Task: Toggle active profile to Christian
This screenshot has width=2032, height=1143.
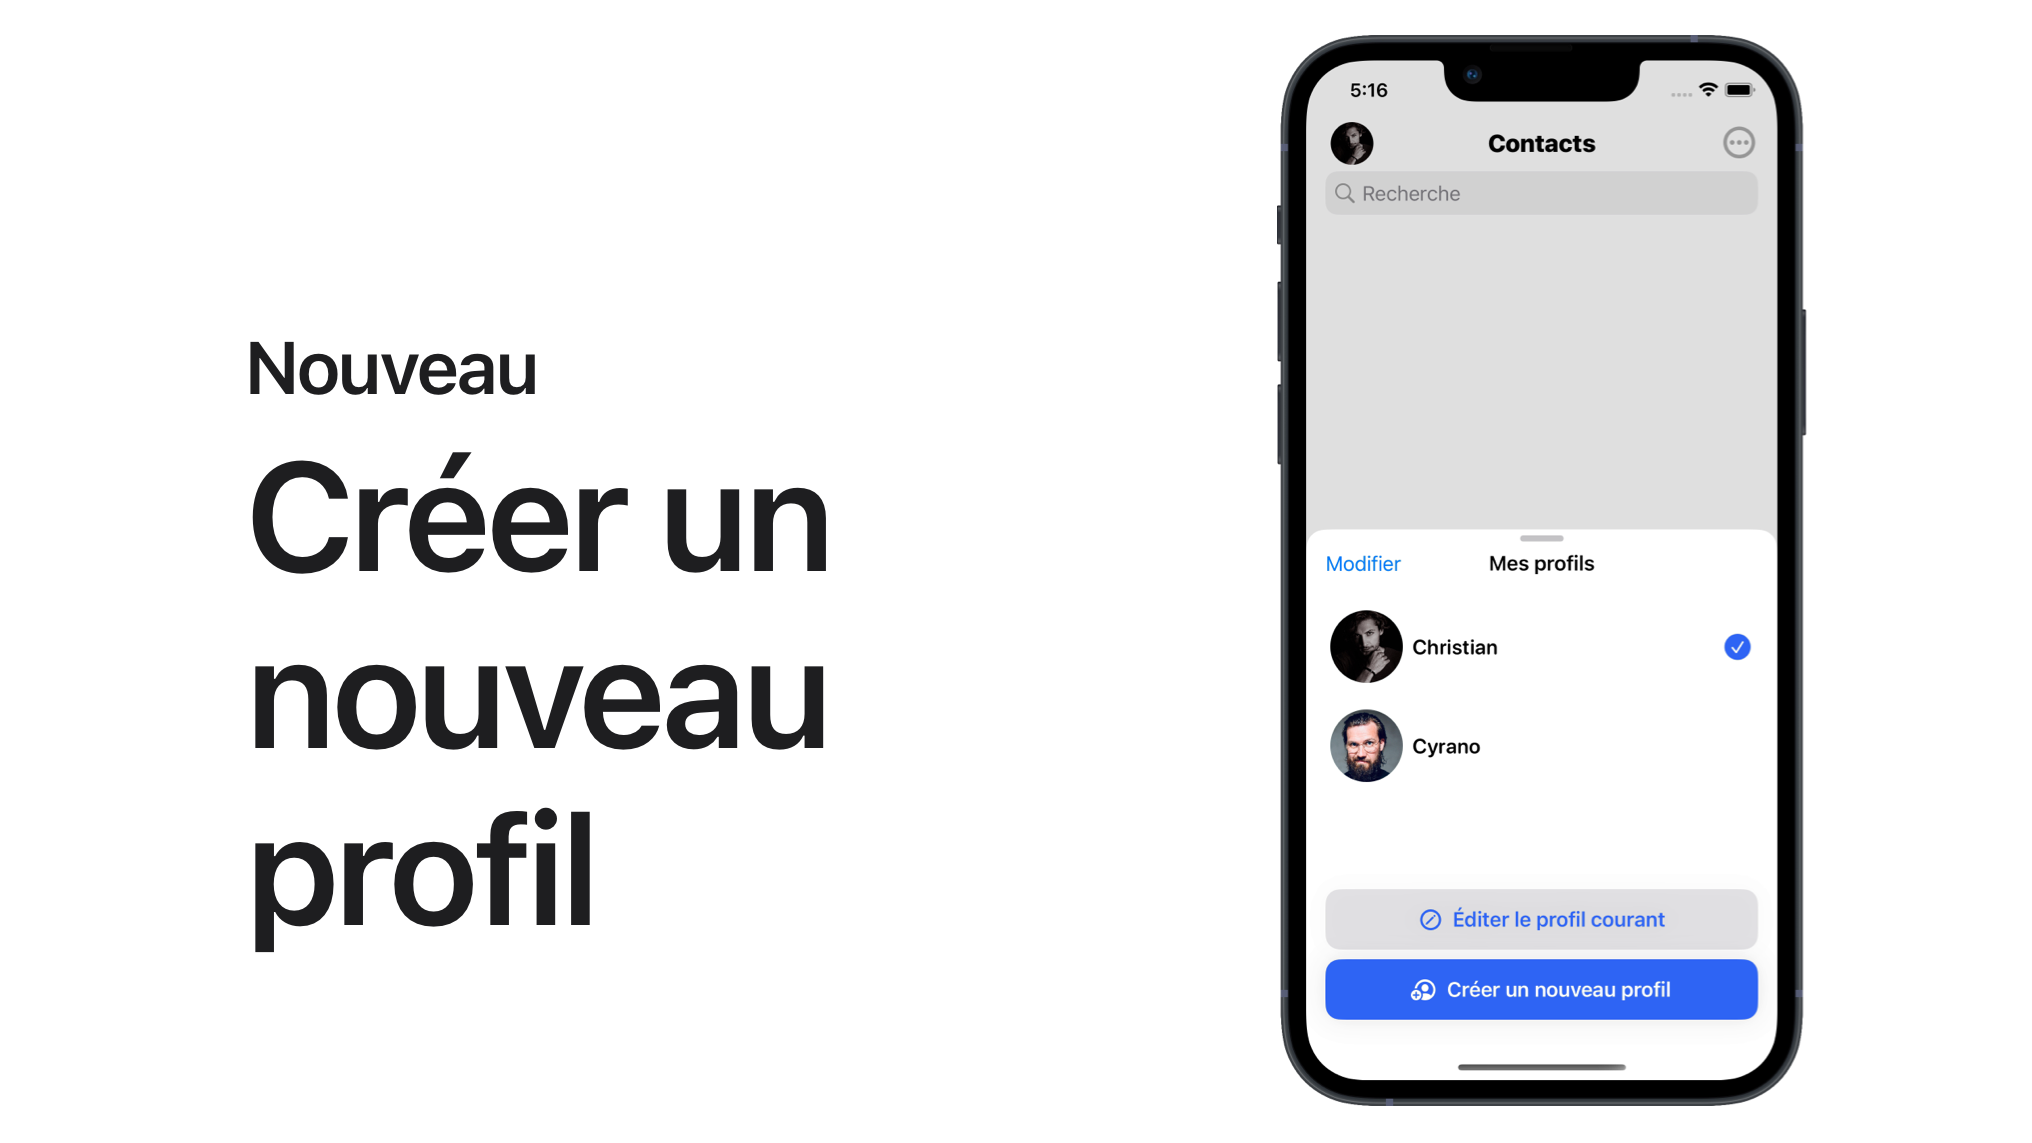Action: [x=1541, y=646]
